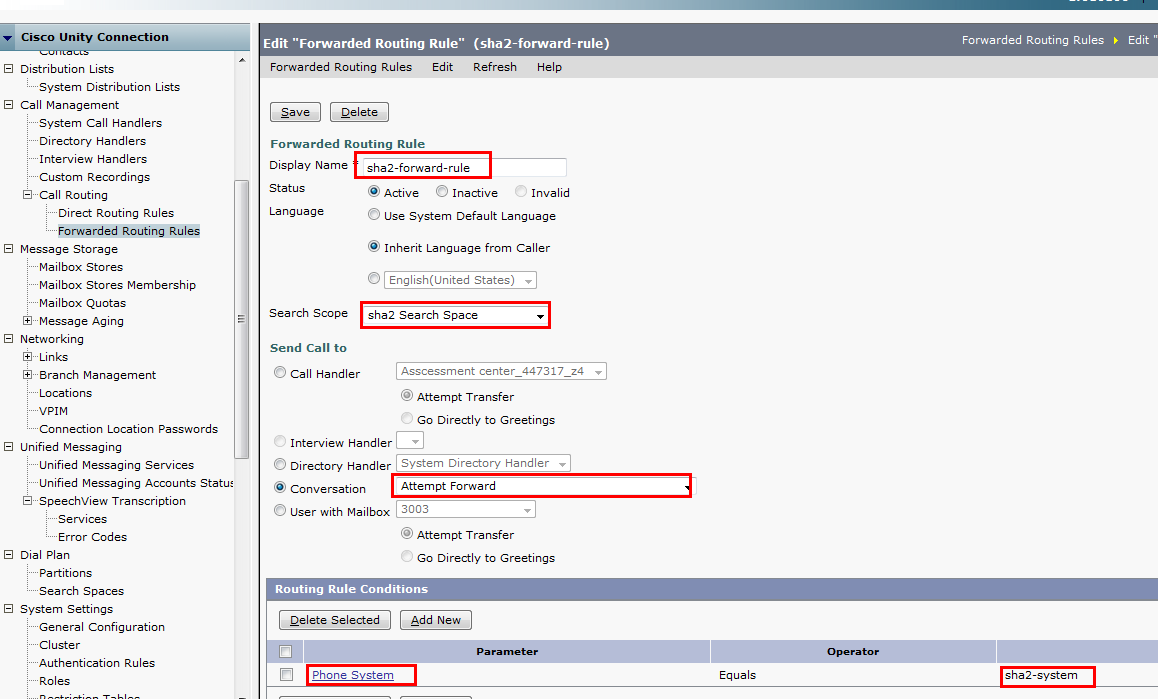Open System Call Handlers

pyautogui.click(x=100, y=123)
